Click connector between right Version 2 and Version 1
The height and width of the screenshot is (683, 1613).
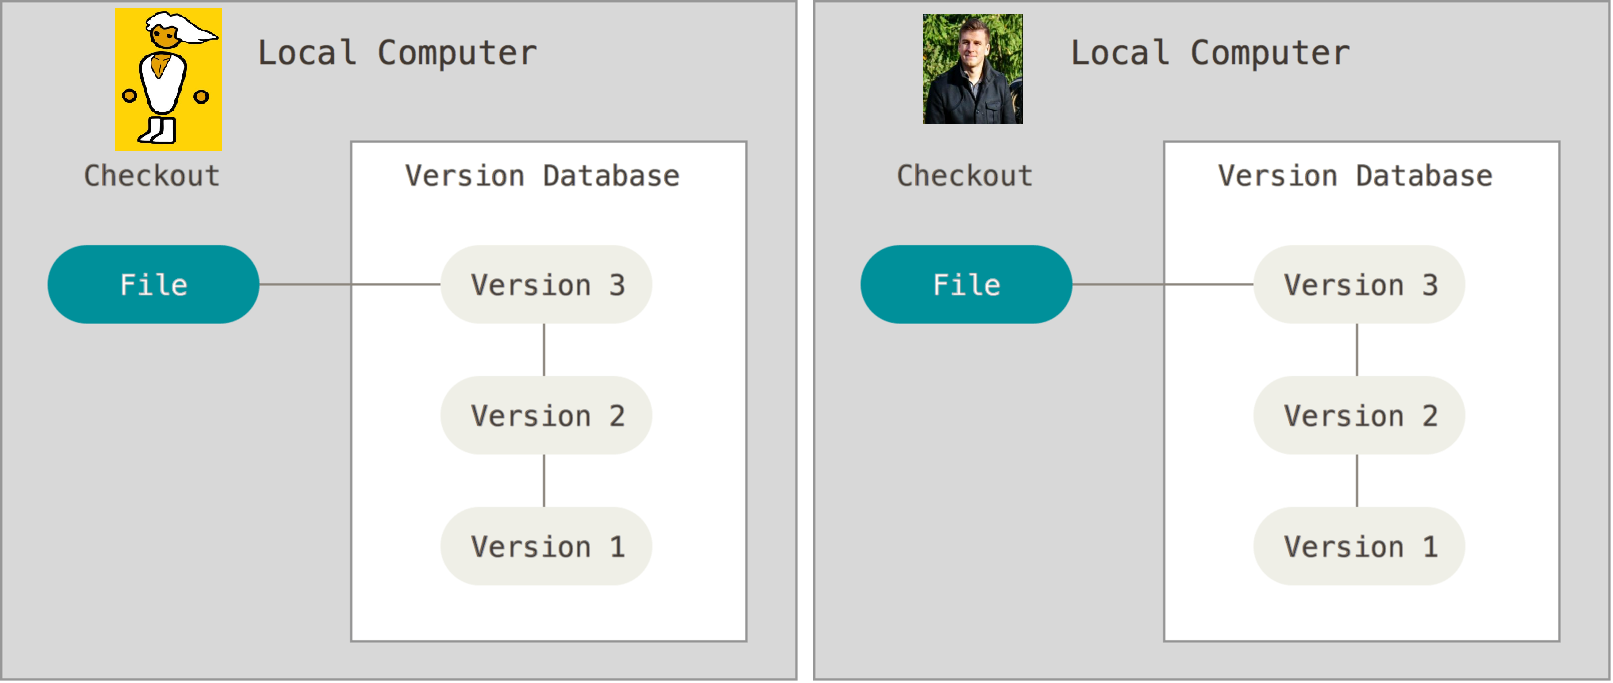point(1357,481)
